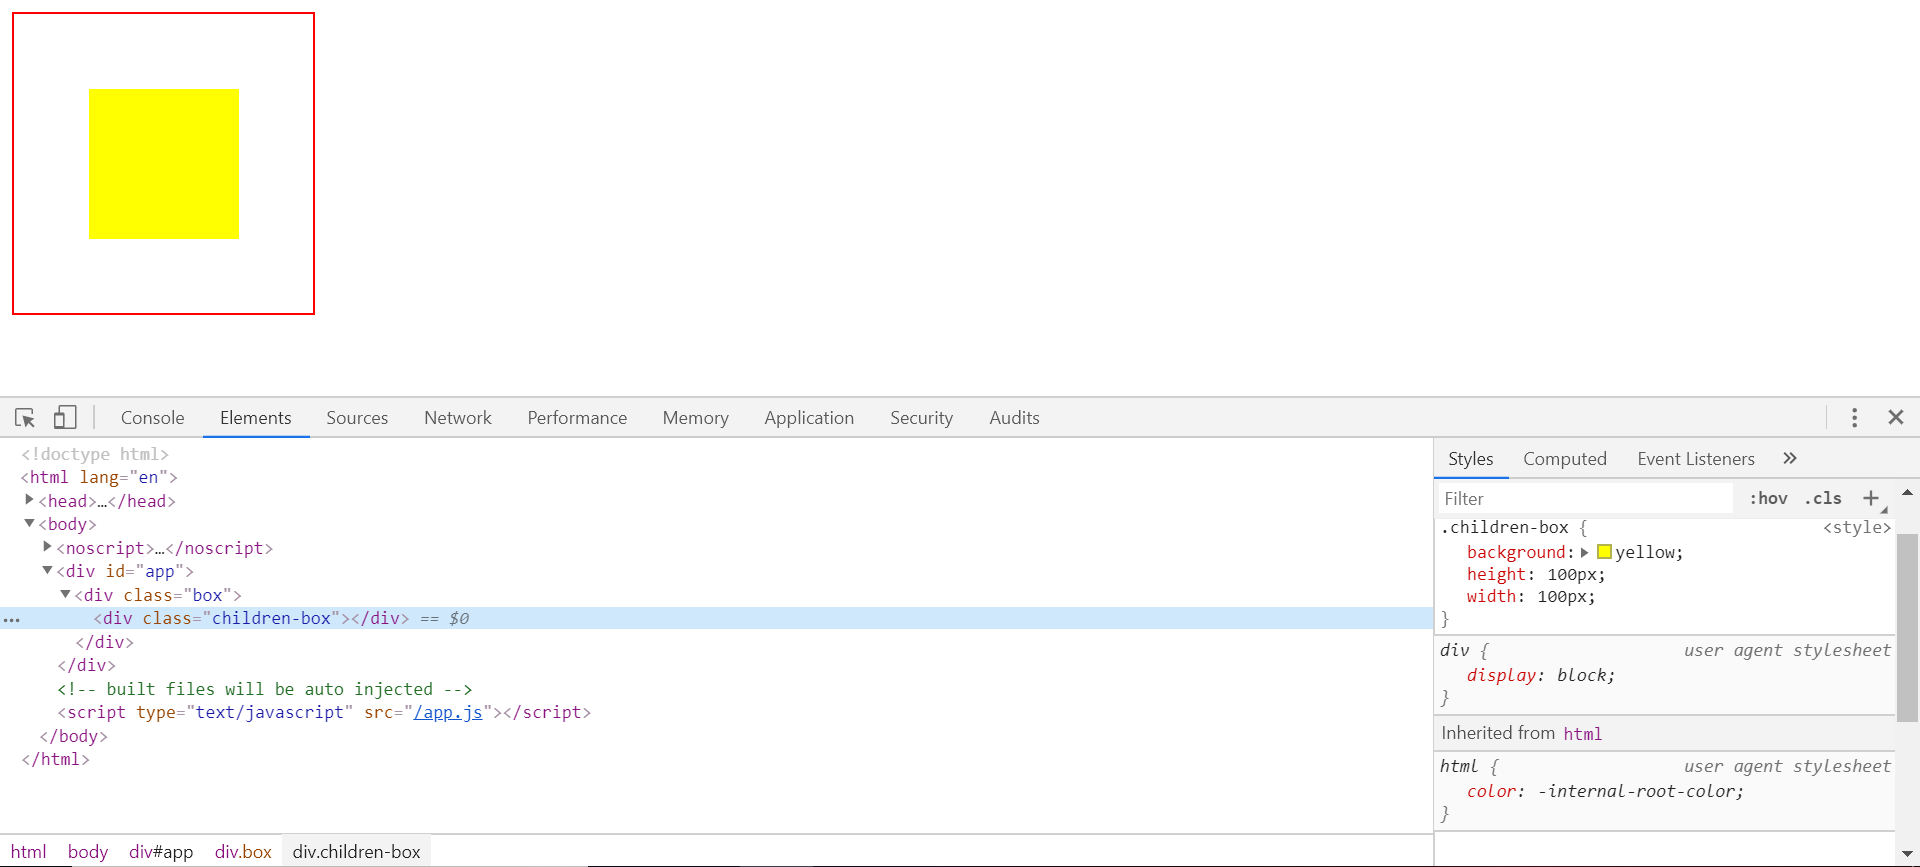Select div.box in the breadcrumb bar

point(243,852)
